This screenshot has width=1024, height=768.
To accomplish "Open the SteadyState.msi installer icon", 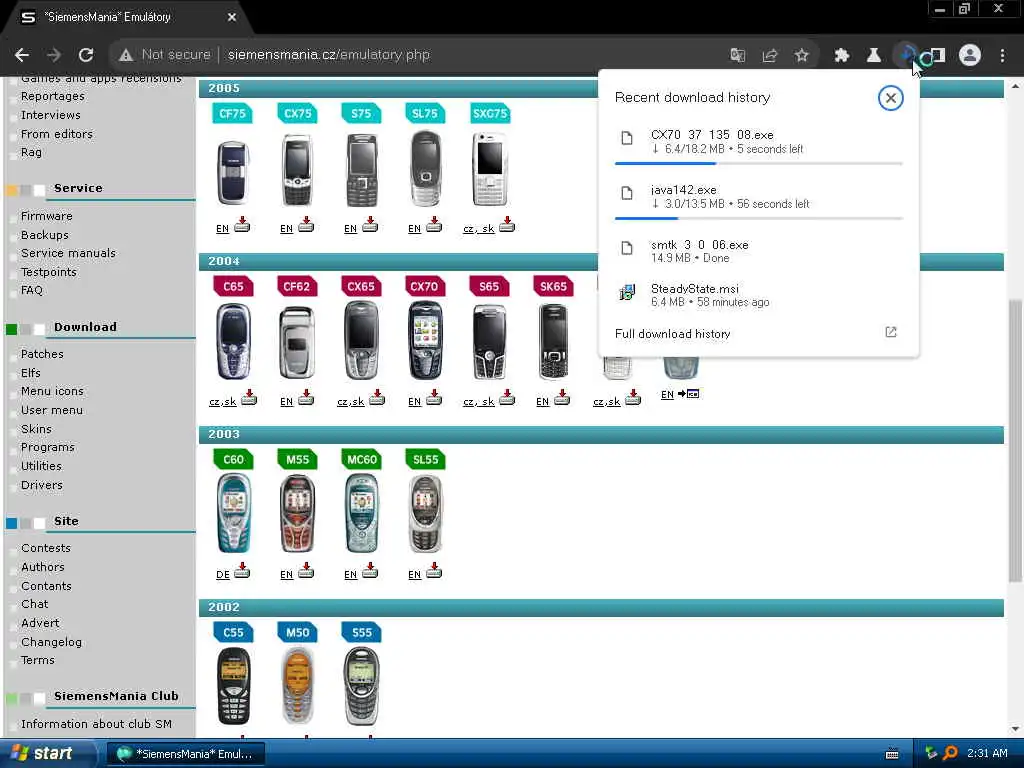I will point(627,292).
